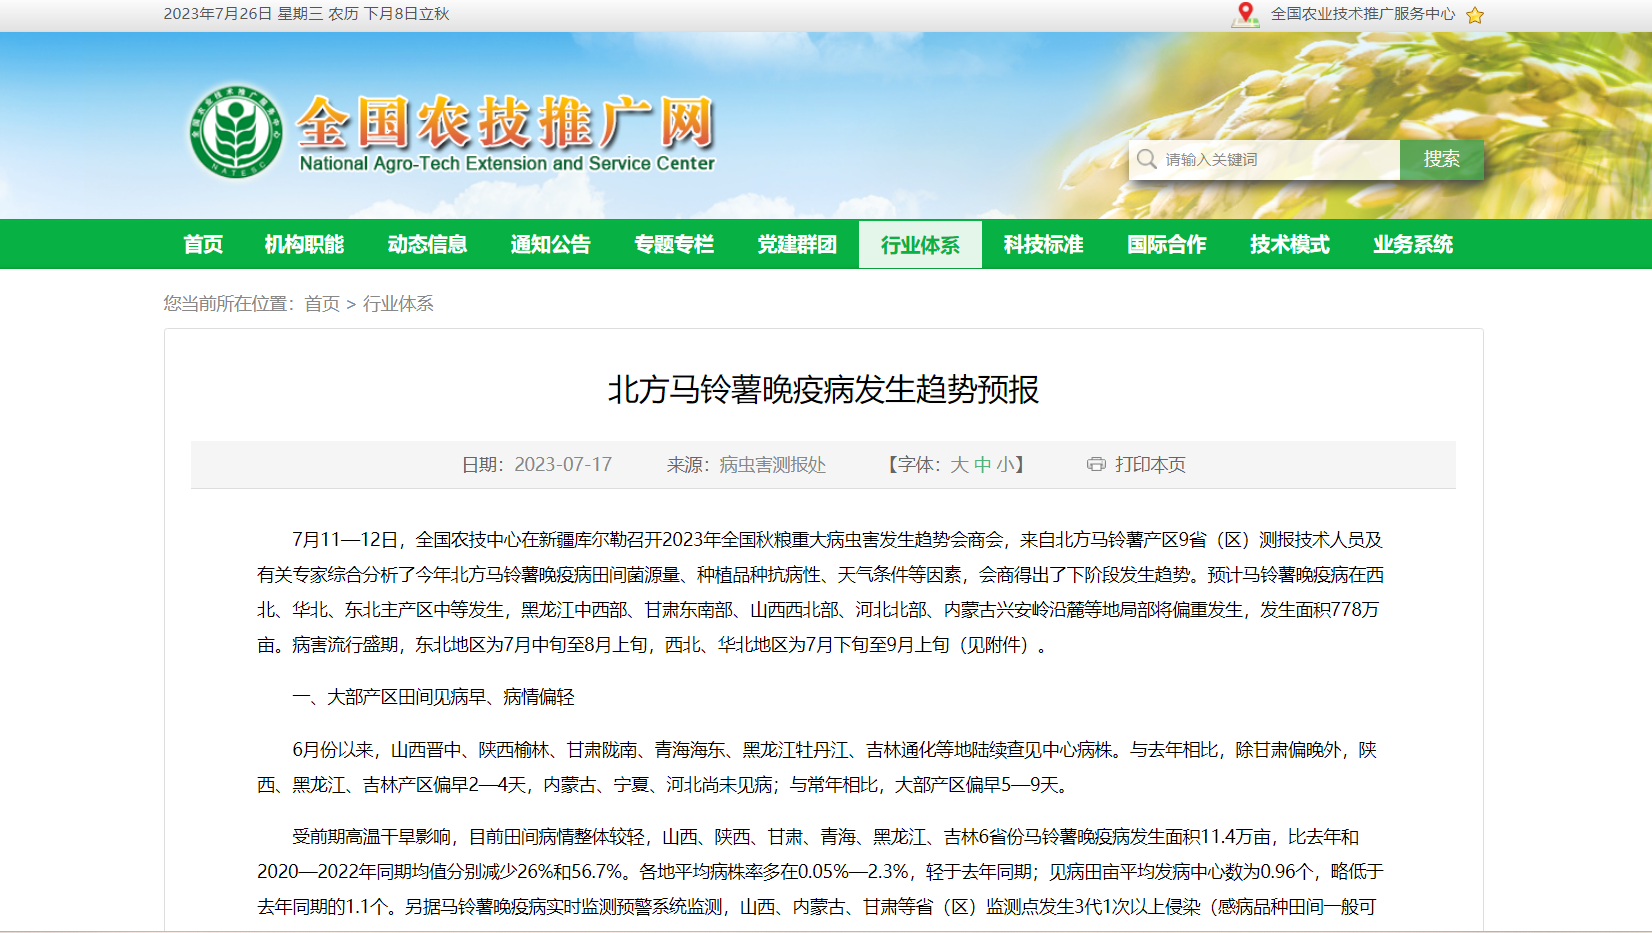Viewport: 1652px width, 933px height.
Task: Click the magnifier icon in the search box
Action: tap(1145, 159)
